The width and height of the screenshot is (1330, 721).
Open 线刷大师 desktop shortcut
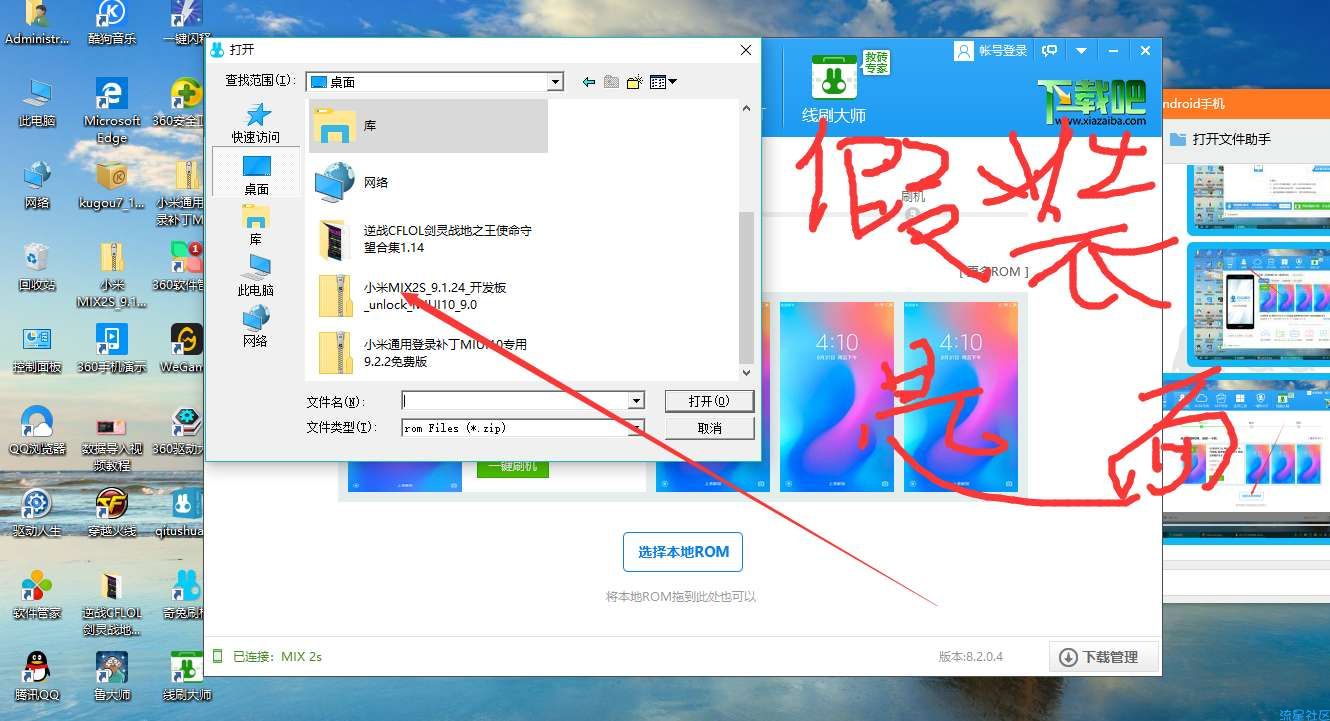(x=187, y=677)
